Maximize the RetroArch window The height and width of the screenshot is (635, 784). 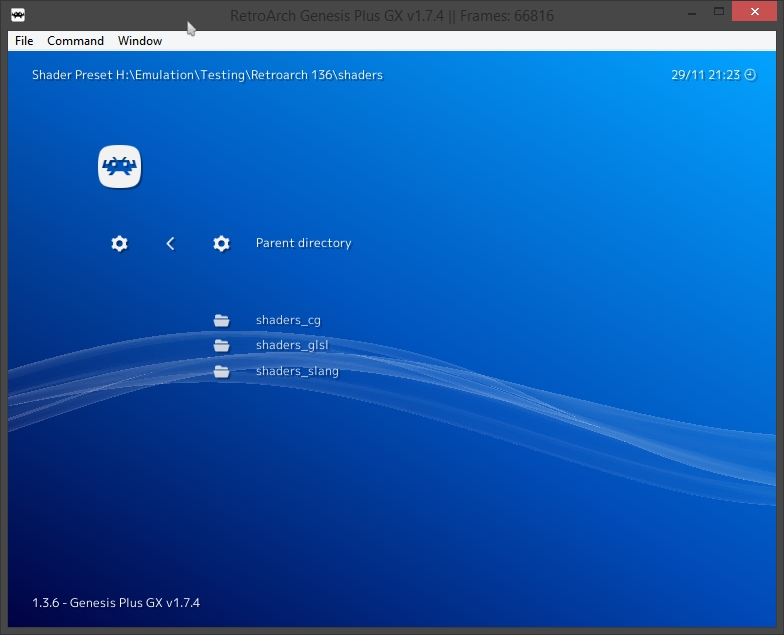(719, 12)
